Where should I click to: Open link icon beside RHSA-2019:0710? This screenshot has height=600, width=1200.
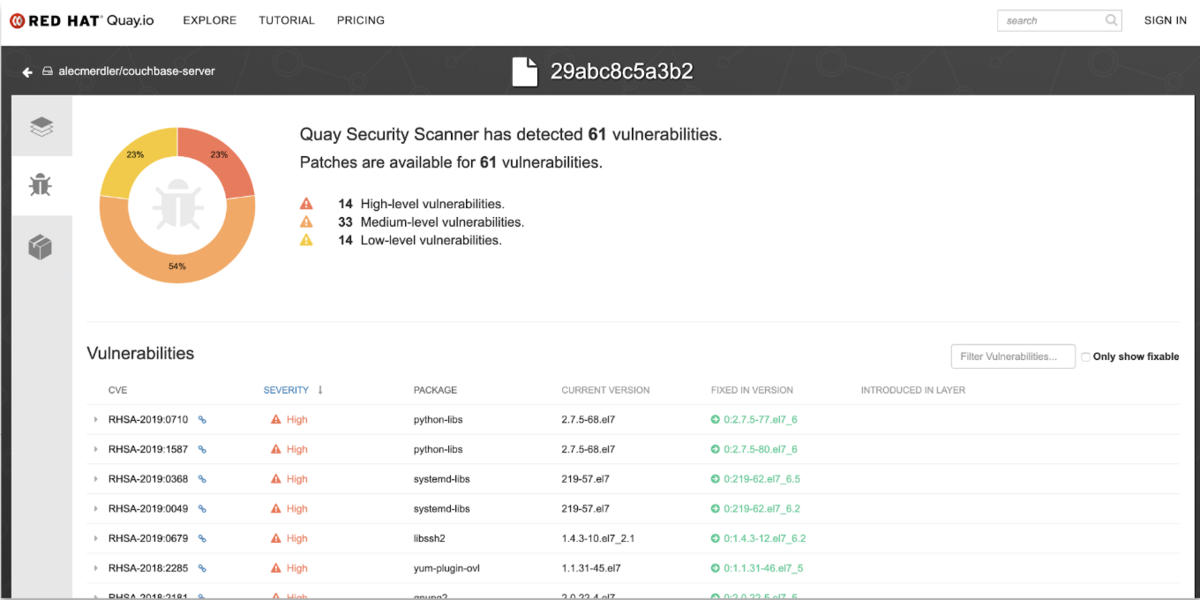(202, 420)
